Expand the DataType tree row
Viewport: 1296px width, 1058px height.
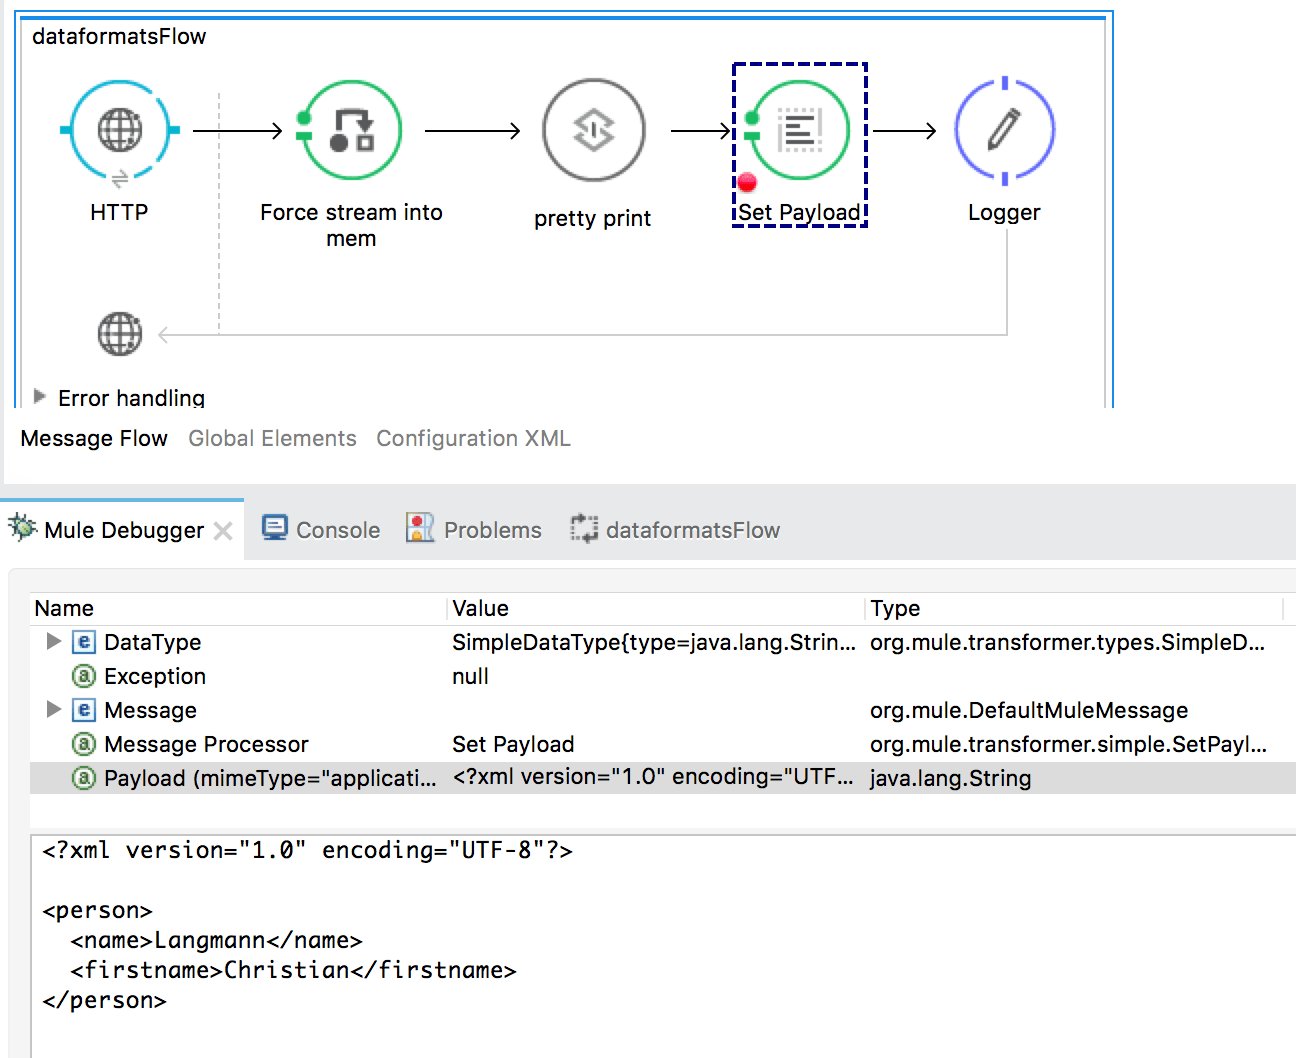pyautogui.click(x=54, y=642)
